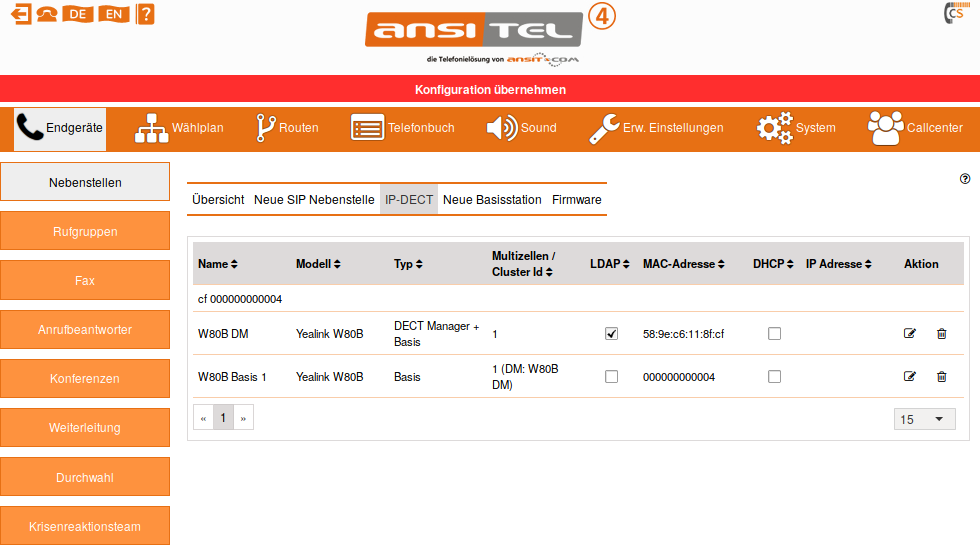Edit the W80B DM entry
Viewport: 980px width, 555px height.
910,333
